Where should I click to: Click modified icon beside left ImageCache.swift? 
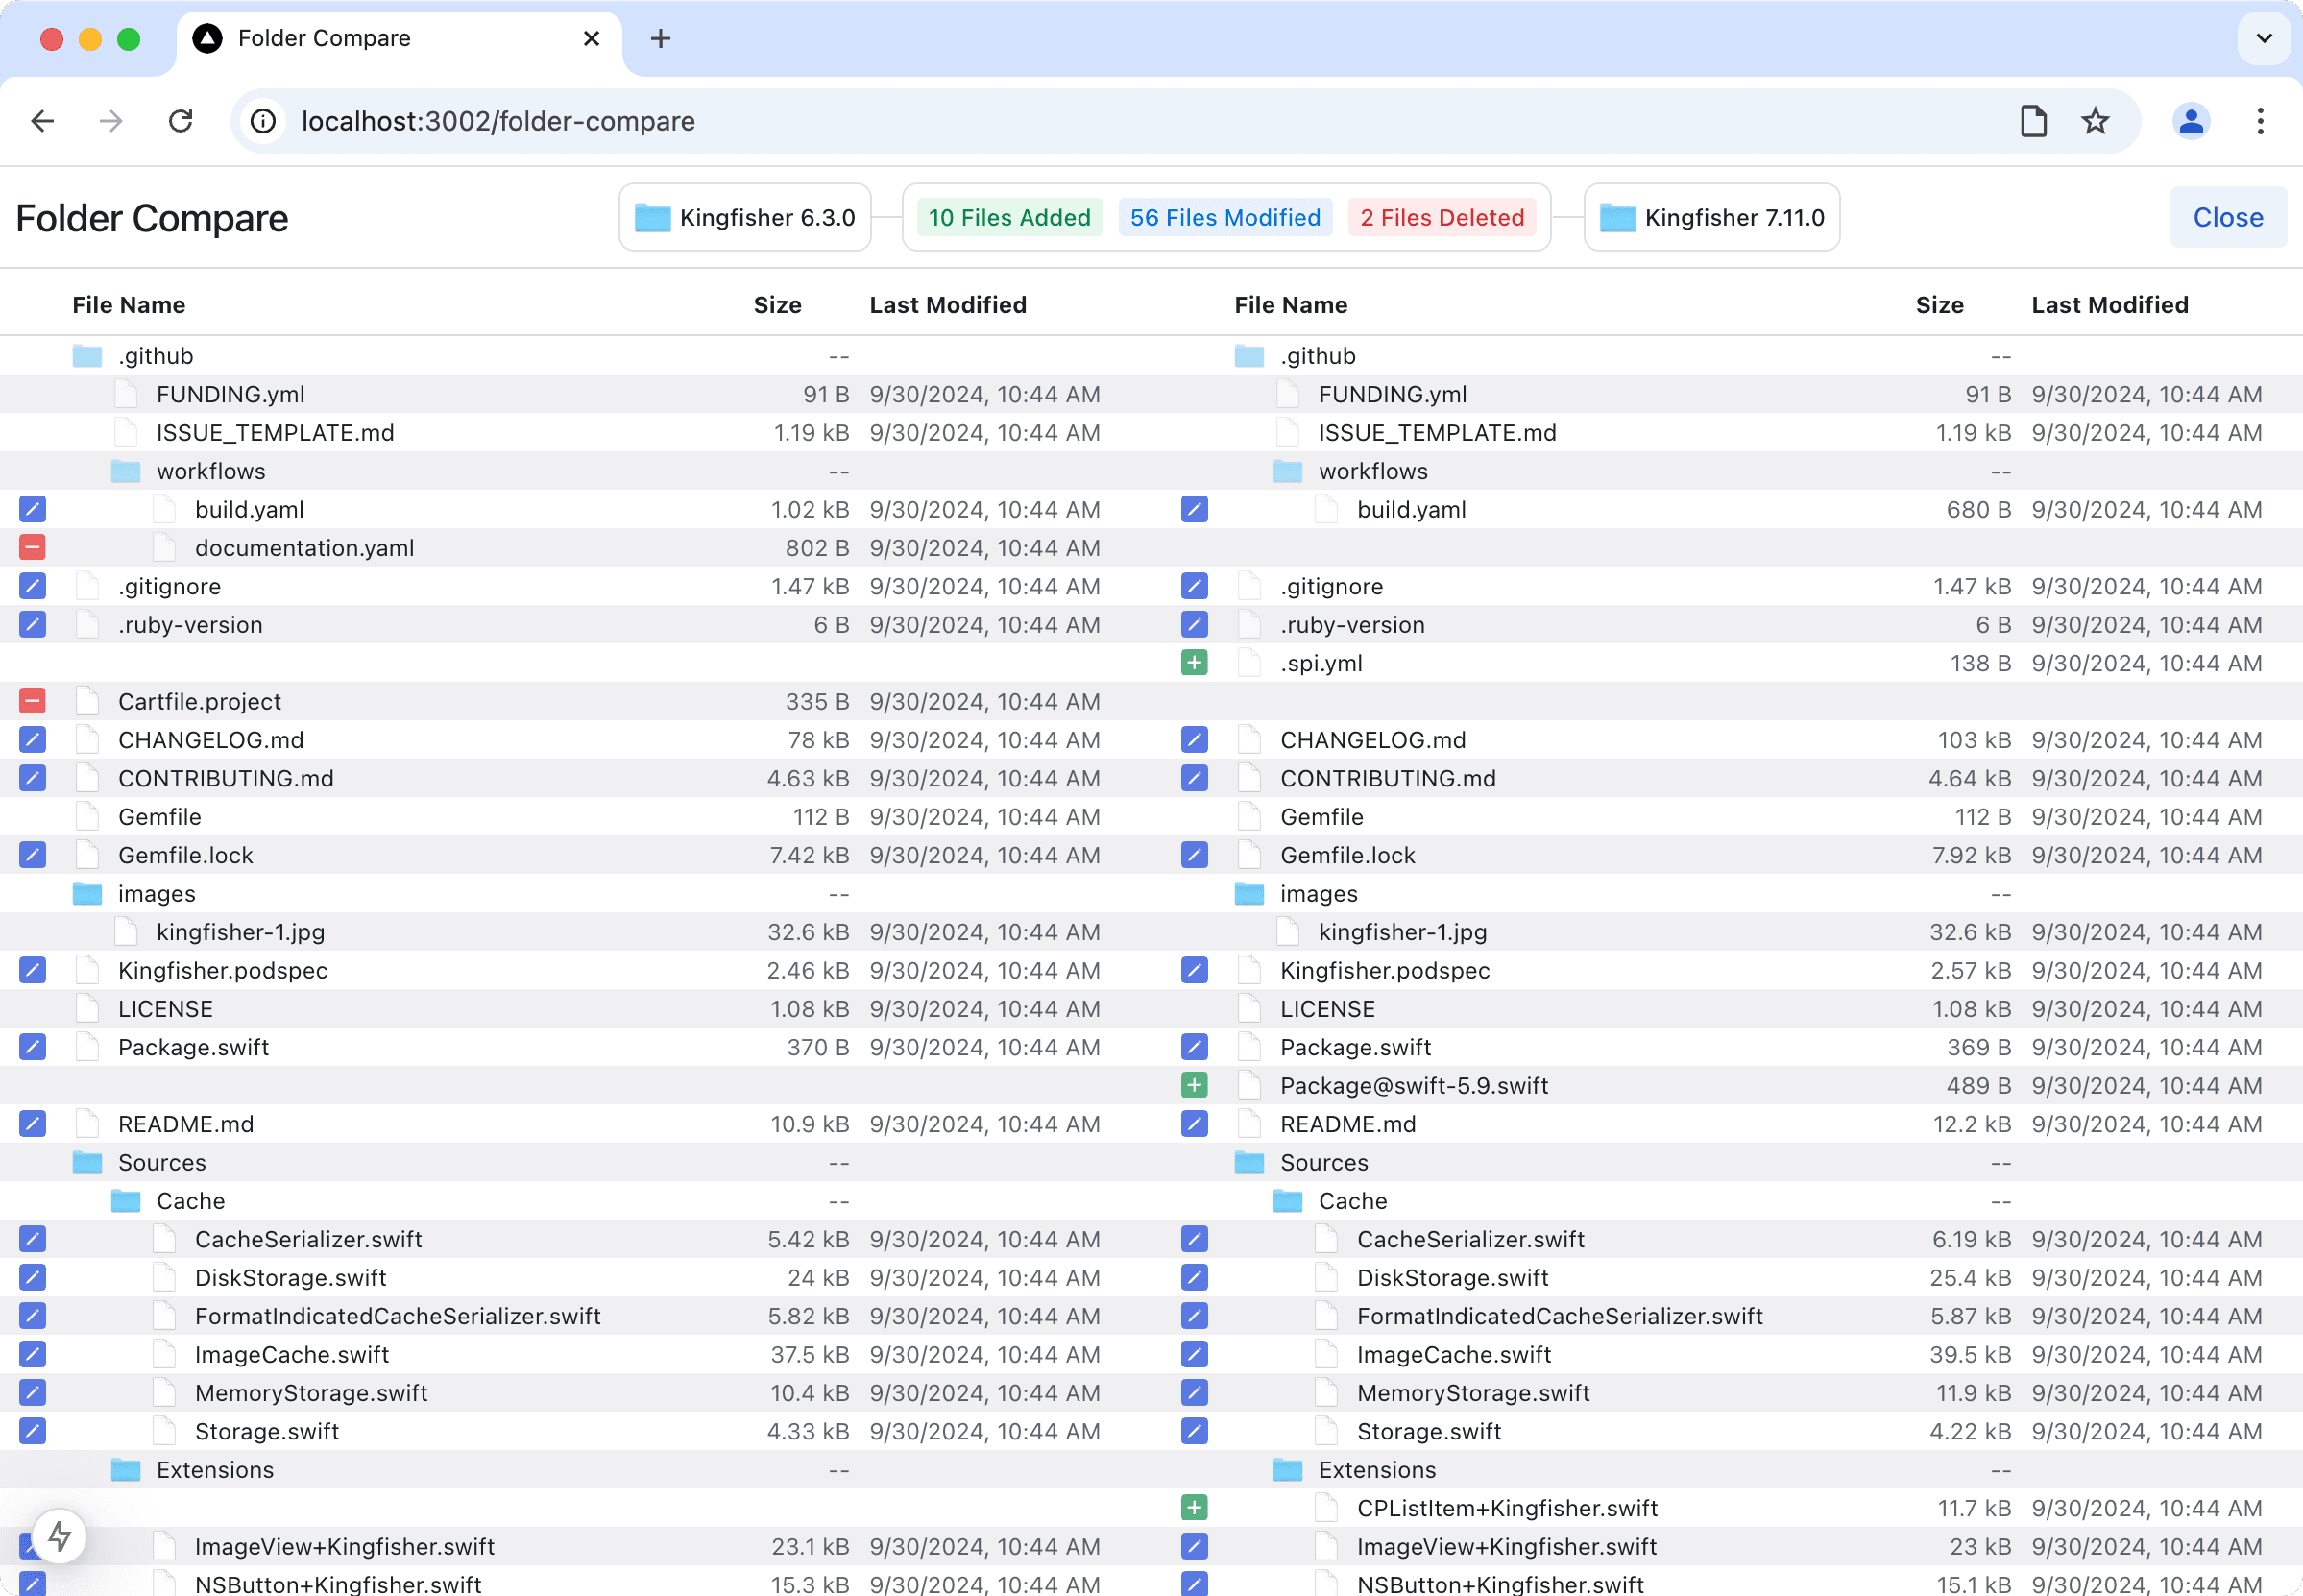point(32,1354)
